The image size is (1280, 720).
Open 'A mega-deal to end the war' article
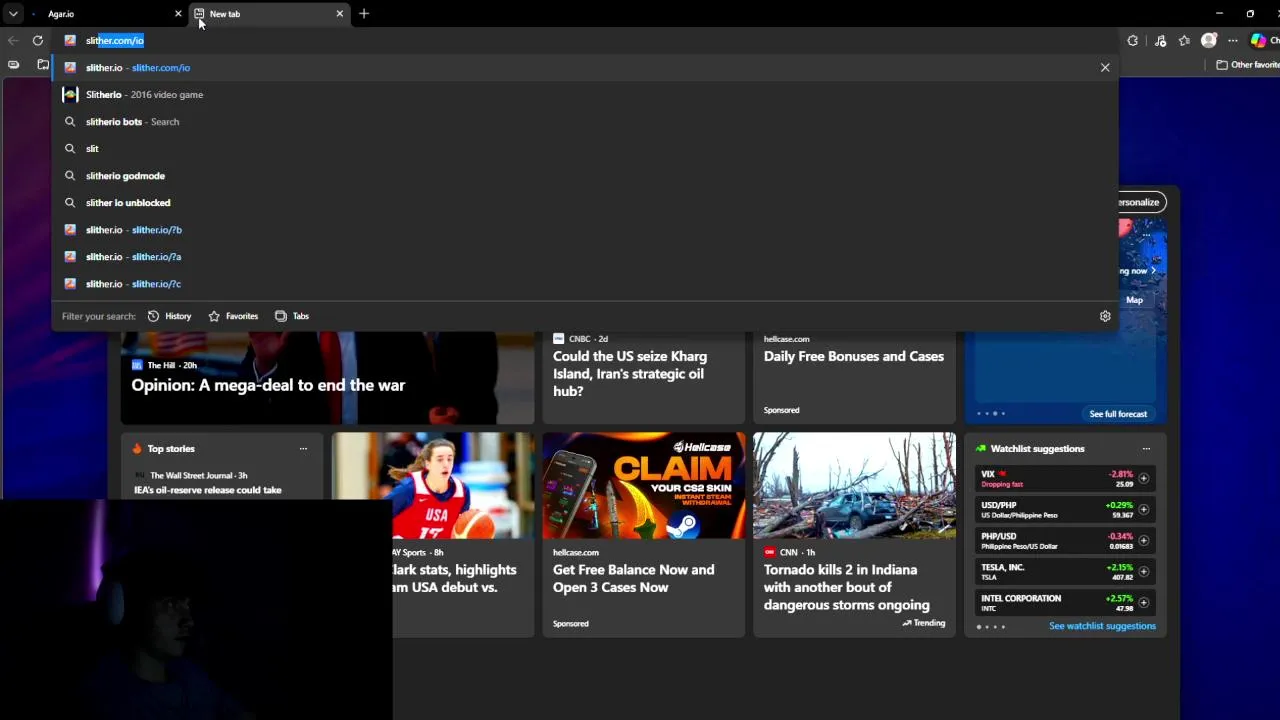[x=268, y=385]
